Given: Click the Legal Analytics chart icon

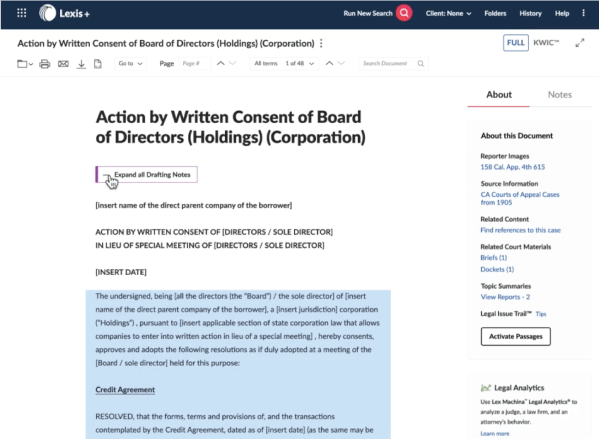Looking at the screenshot, I should [x=485, y=388].
